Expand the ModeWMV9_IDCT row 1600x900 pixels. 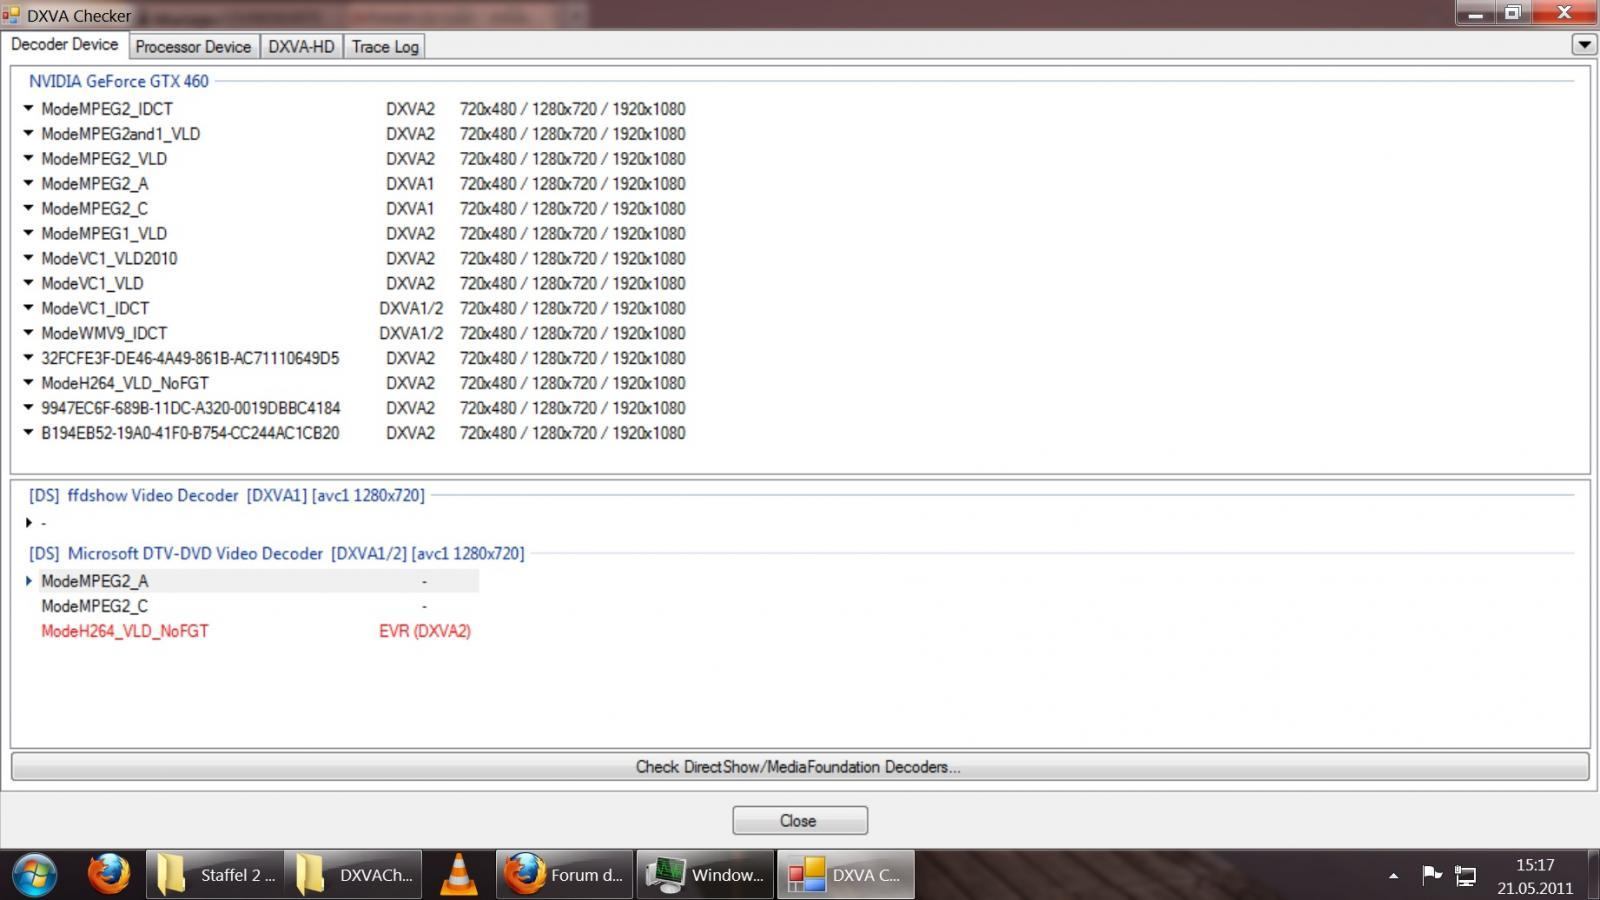click(28, 333)
